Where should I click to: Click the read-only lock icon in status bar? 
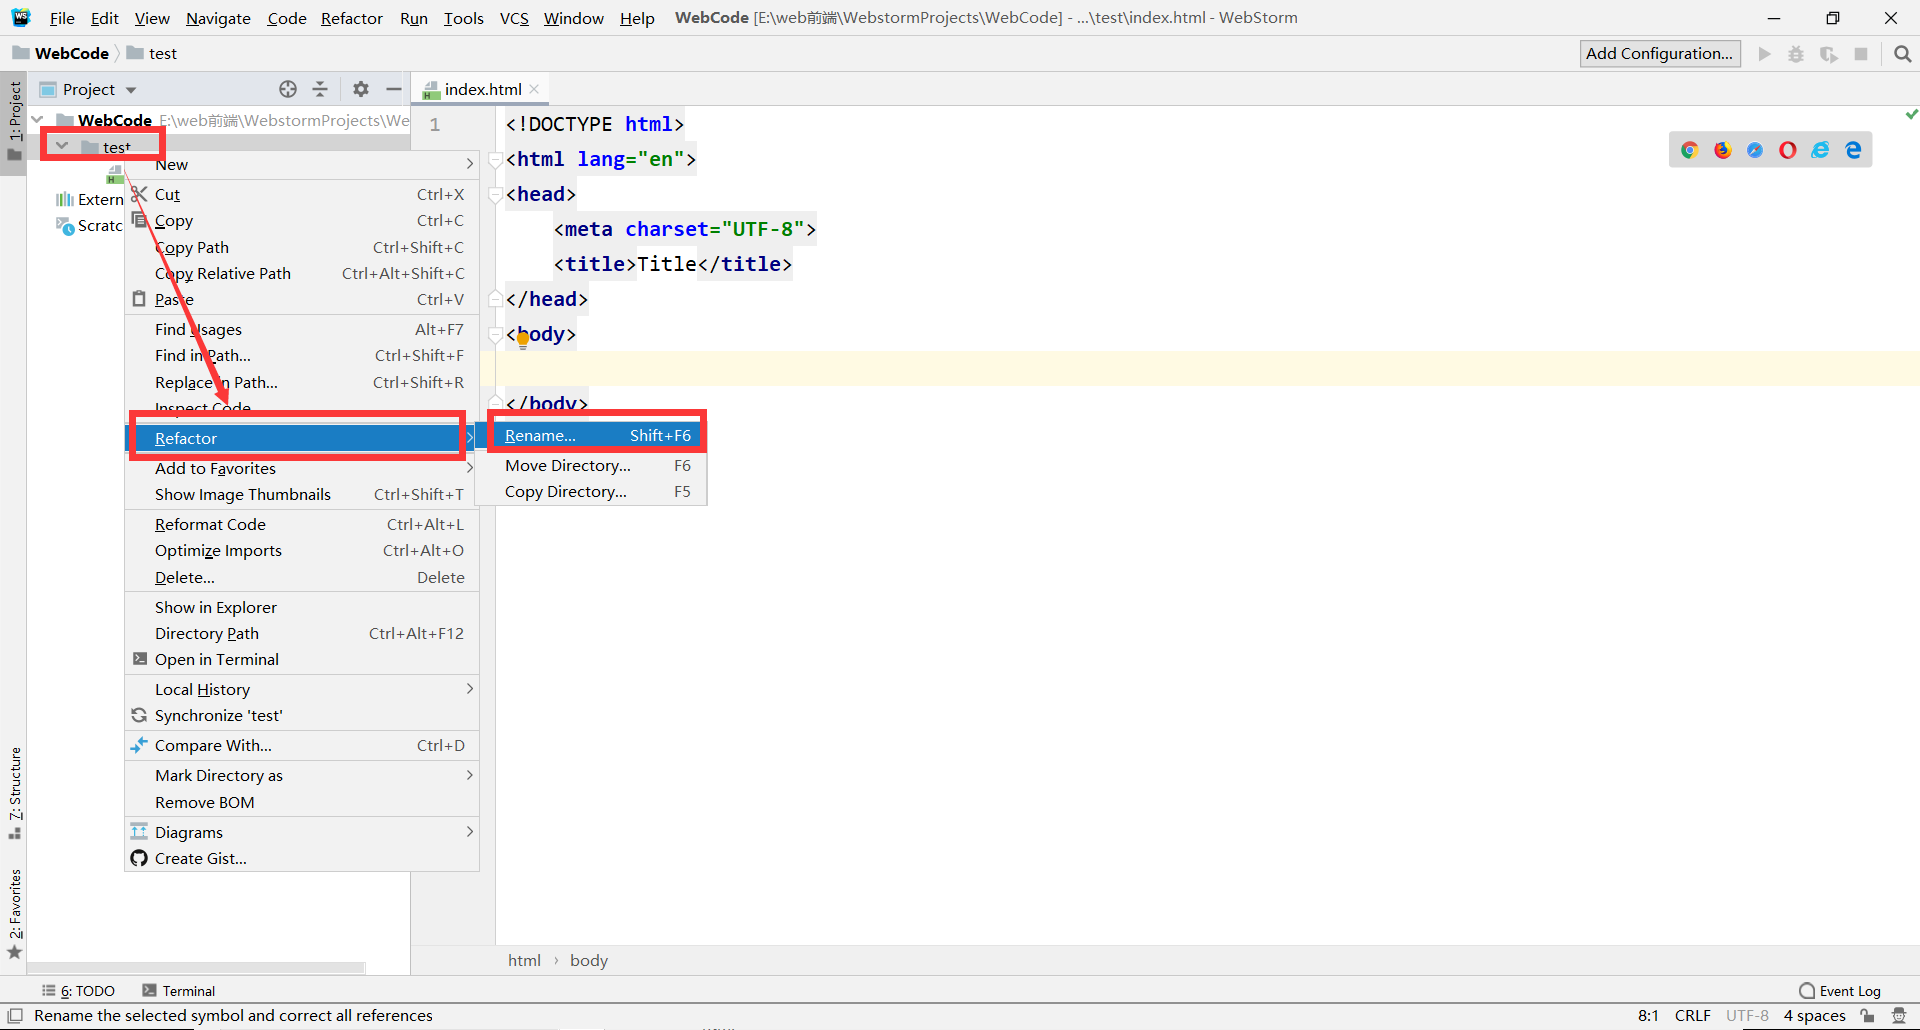pyautogui.click(x=1867, y=1016)
